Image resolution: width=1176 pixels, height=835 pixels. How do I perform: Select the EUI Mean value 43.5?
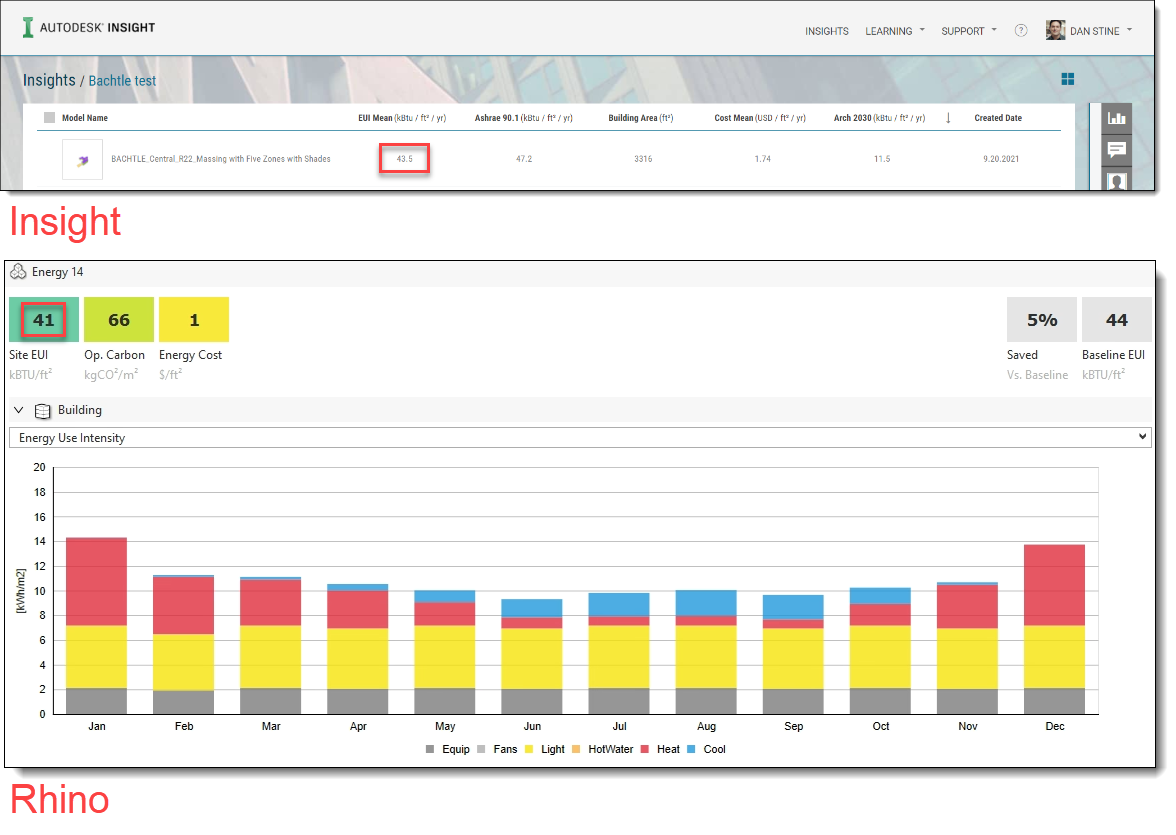click(404, 158)
